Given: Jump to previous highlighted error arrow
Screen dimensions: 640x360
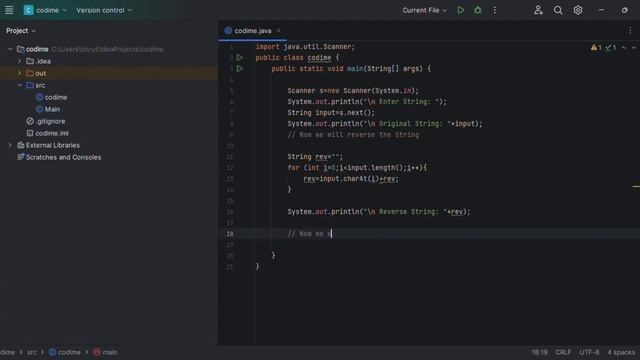Looking at the screenshot, I should coord(624,48).
